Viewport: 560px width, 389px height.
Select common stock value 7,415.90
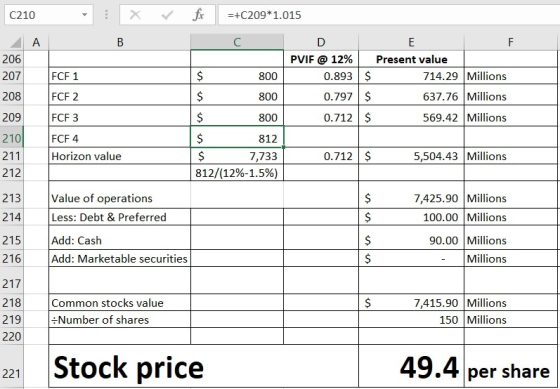click(411, 303)
